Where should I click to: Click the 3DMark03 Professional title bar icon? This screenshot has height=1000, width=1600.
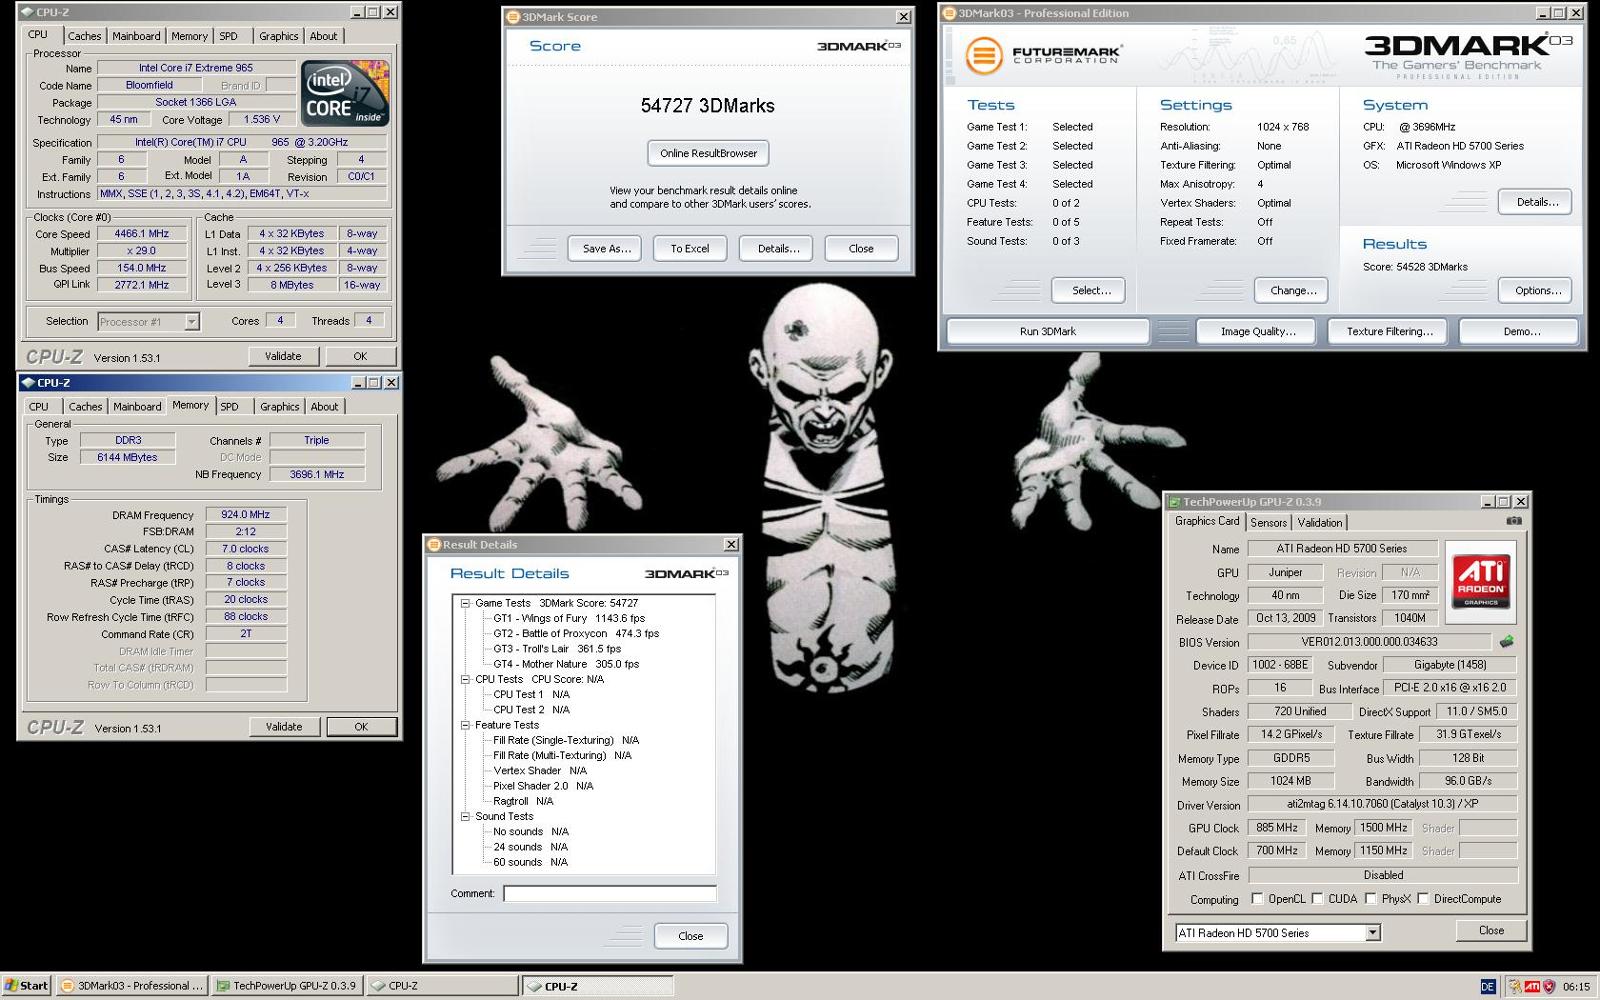[949, 13]
